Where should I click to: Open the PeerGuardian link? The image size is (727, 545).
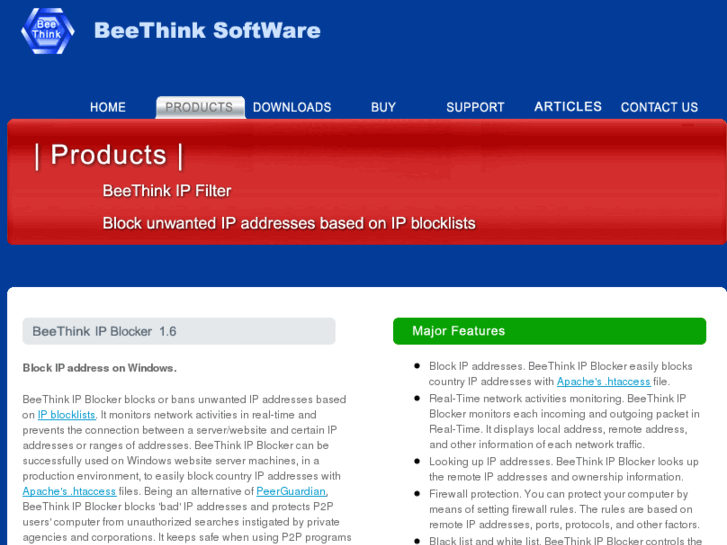(291, 491)
